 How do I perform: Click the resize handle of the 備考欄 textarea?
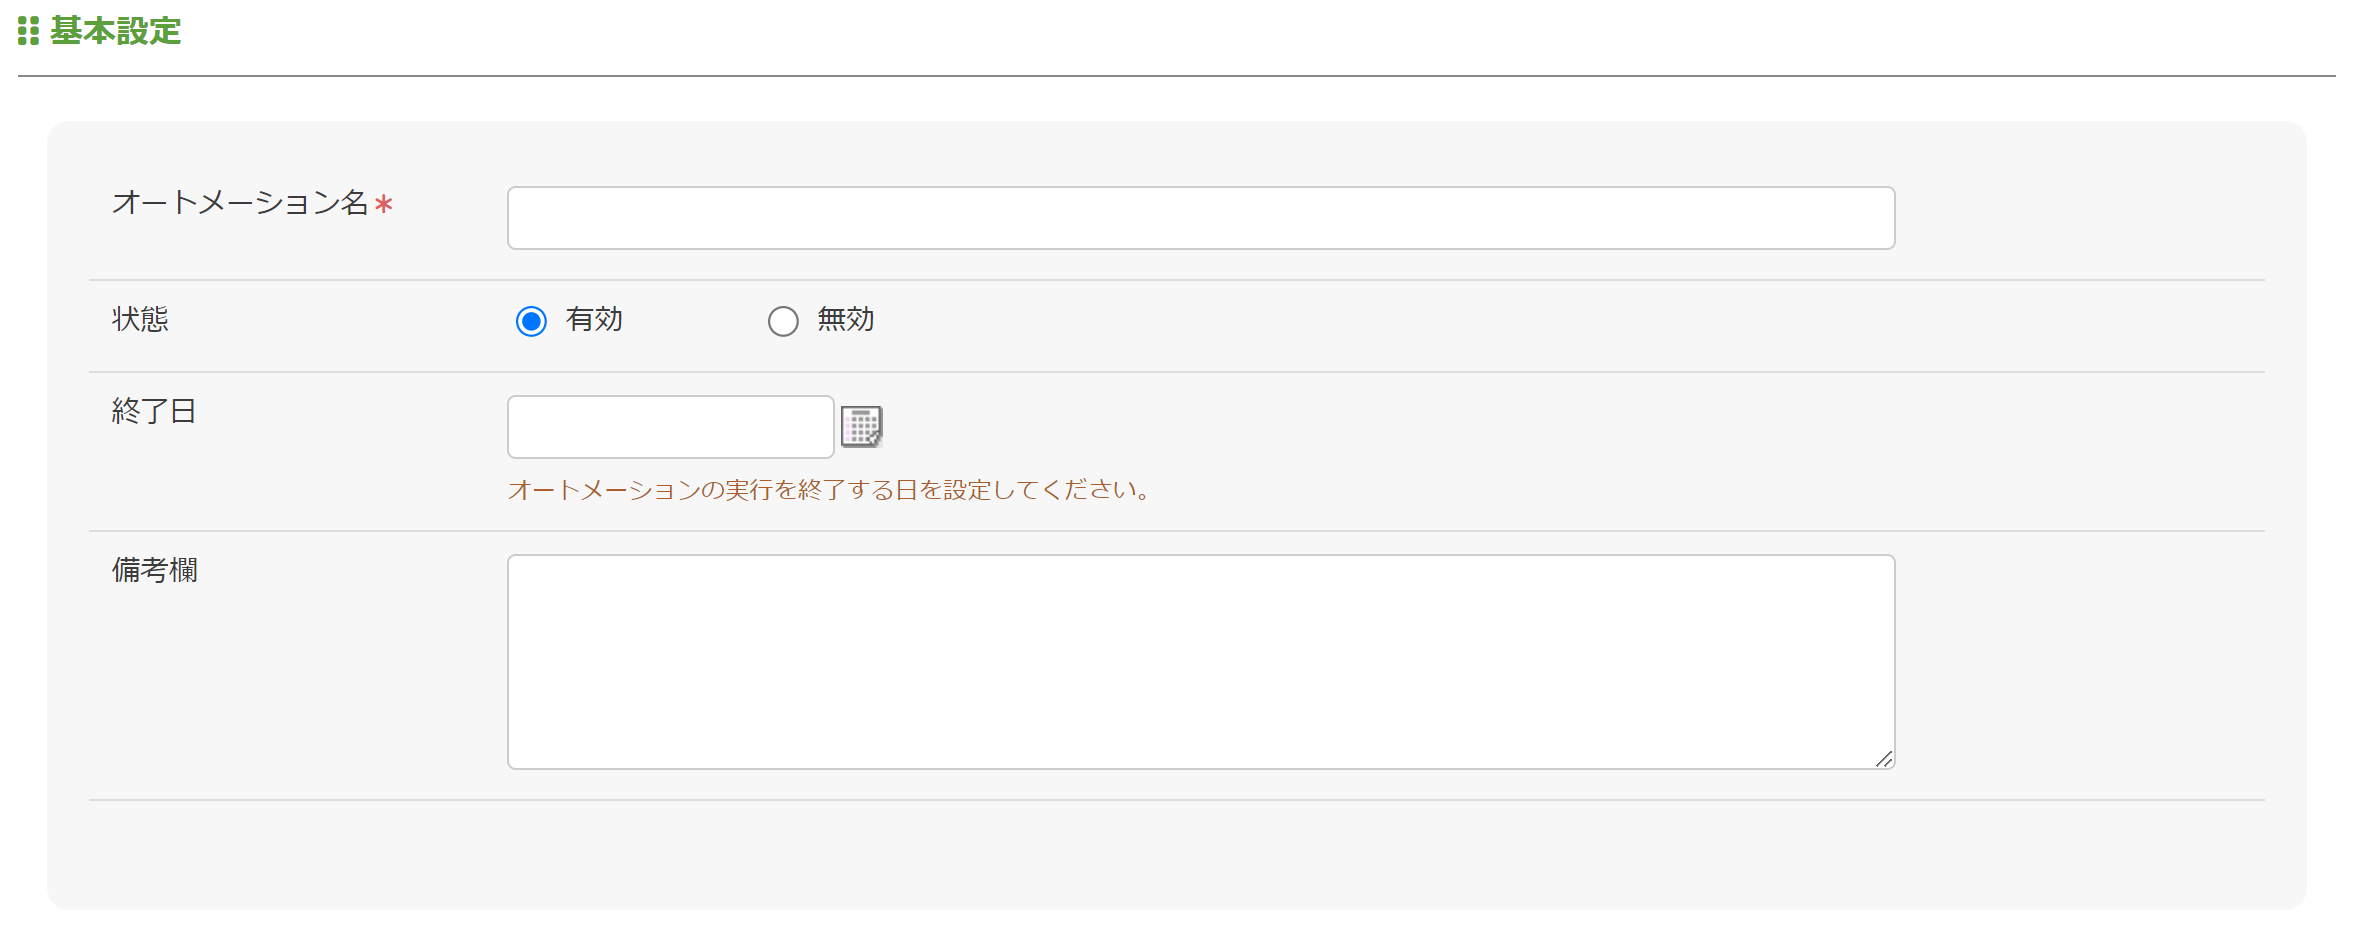pos(1884,759)
